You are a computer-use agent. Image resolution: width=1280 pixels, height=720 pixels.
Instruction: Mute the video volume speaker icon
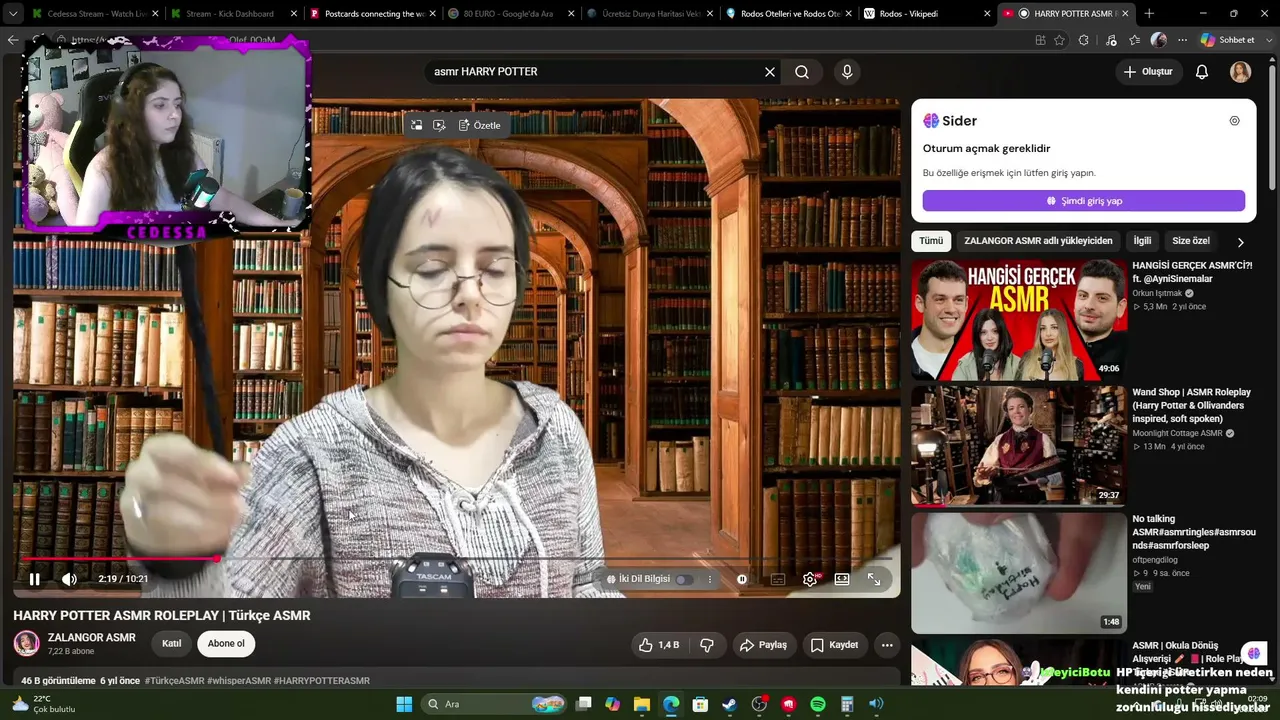tap(69, 579)
